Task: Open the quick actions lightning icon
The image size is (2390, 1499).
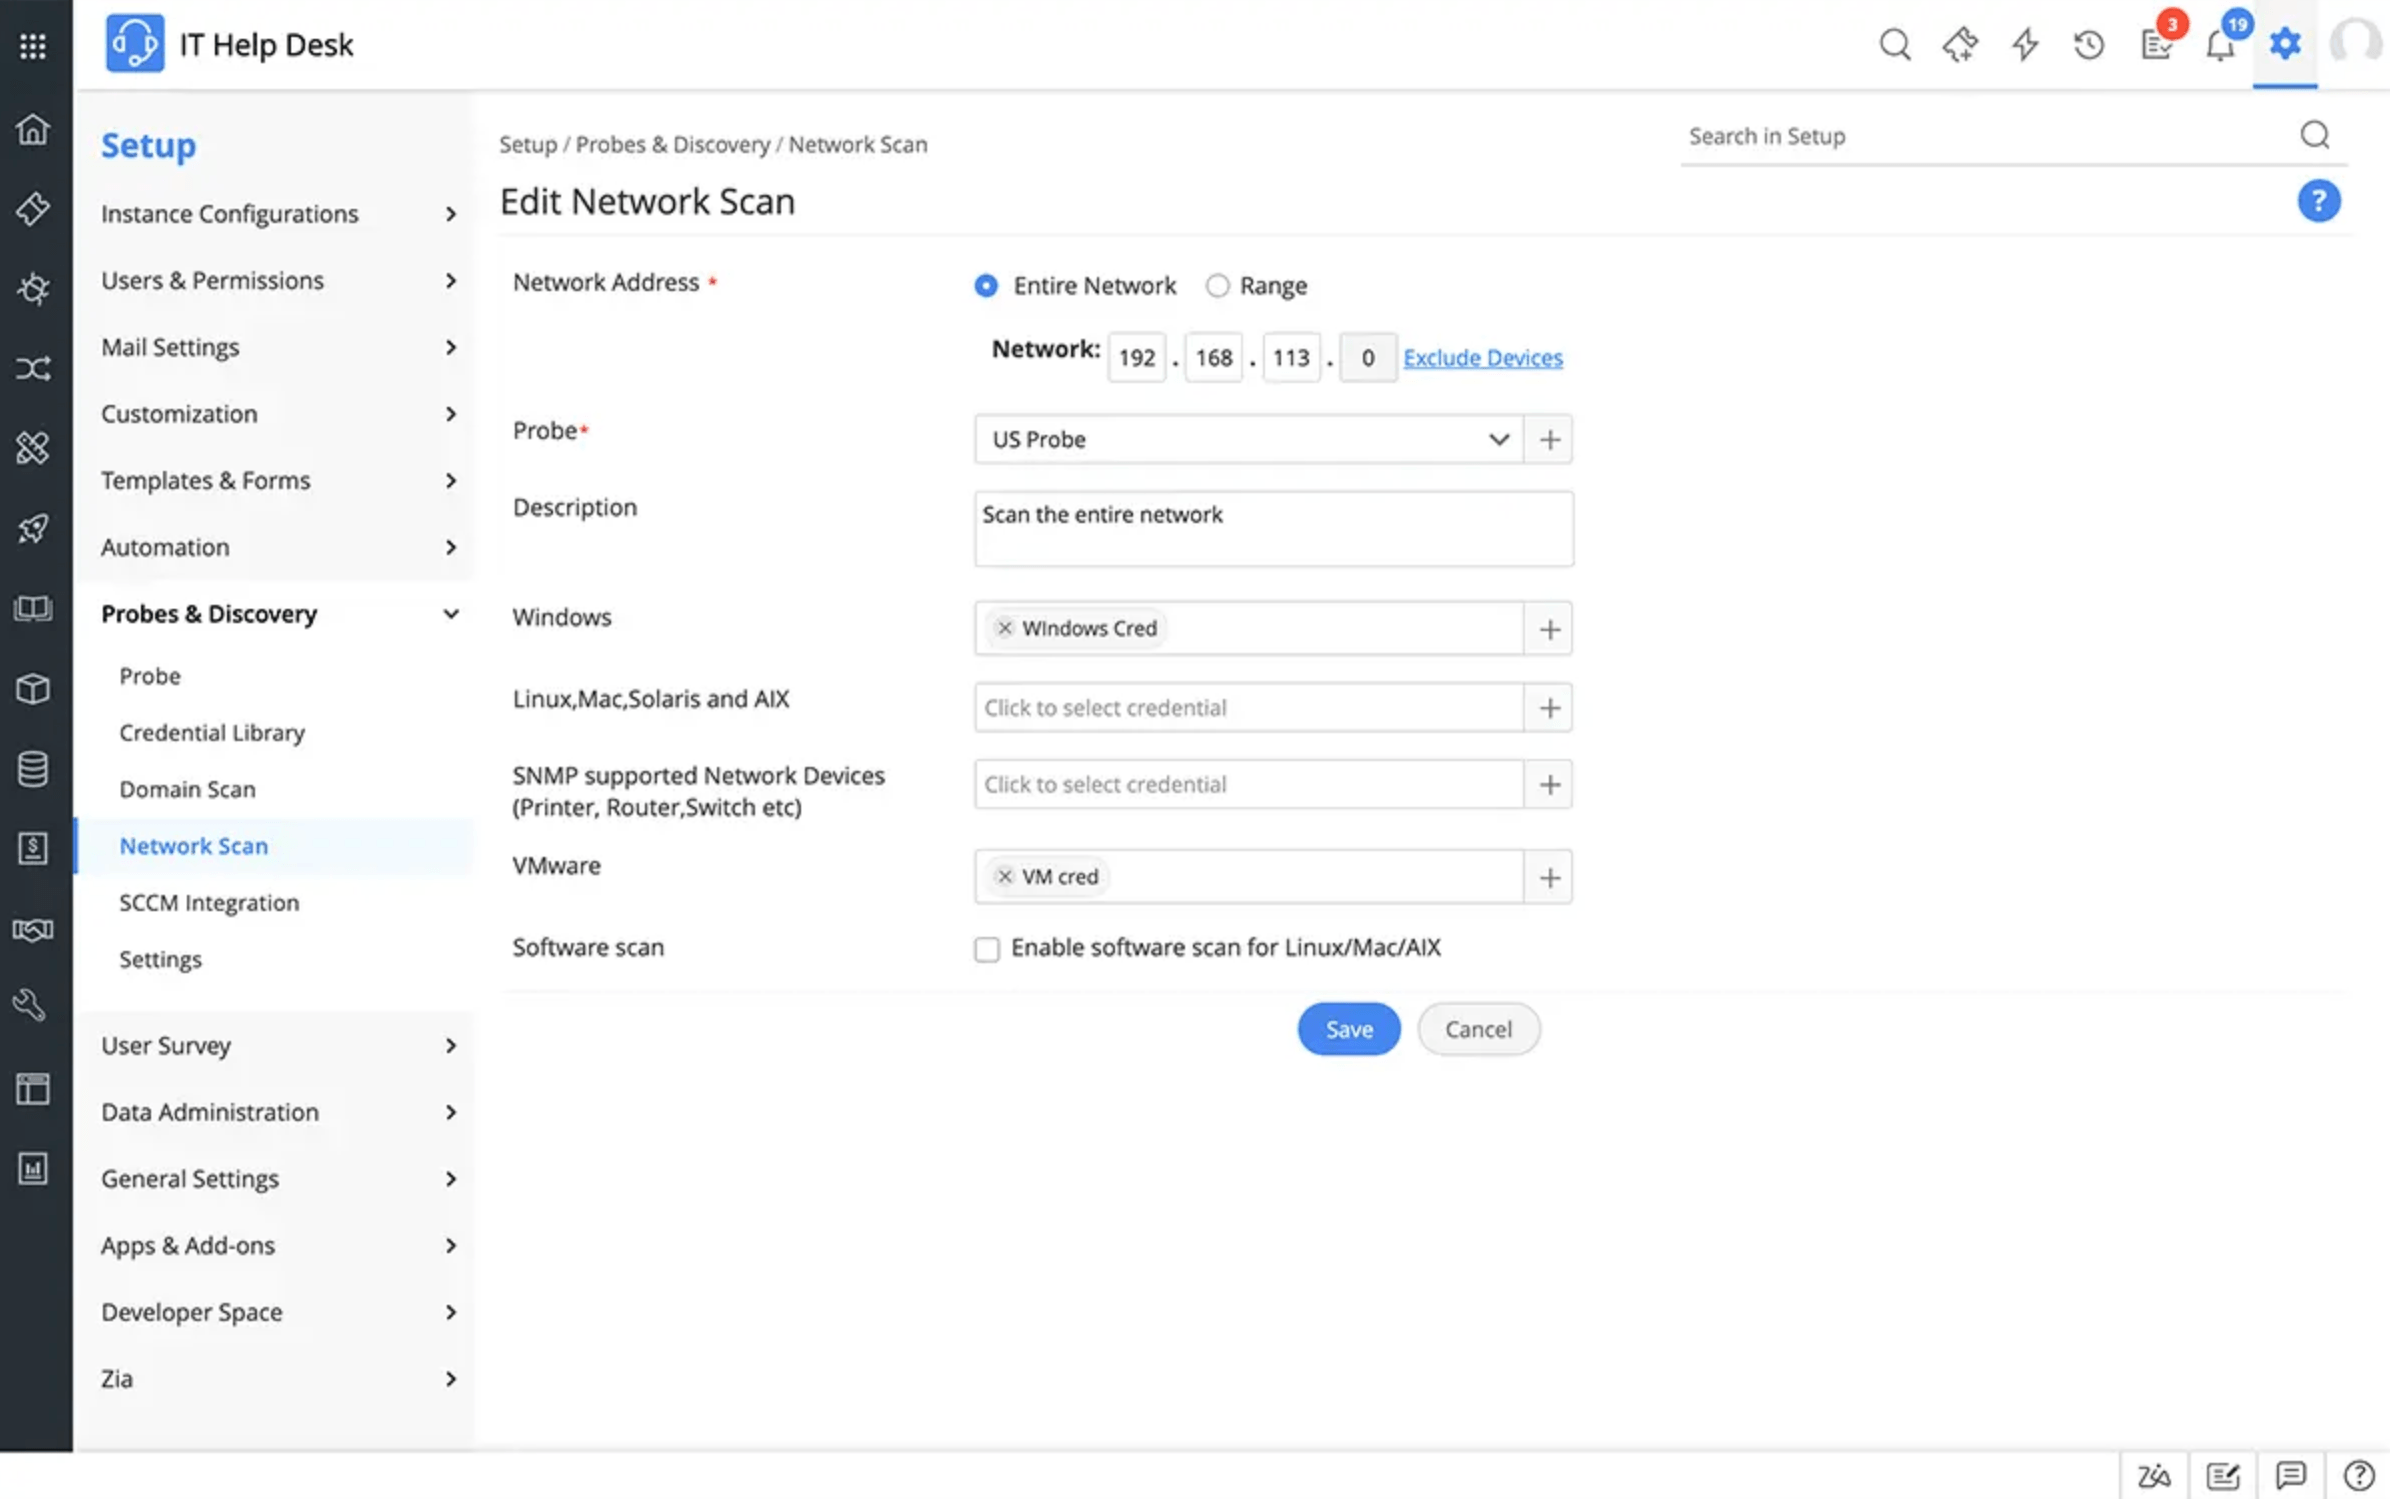Action: tap(2025, 45)
